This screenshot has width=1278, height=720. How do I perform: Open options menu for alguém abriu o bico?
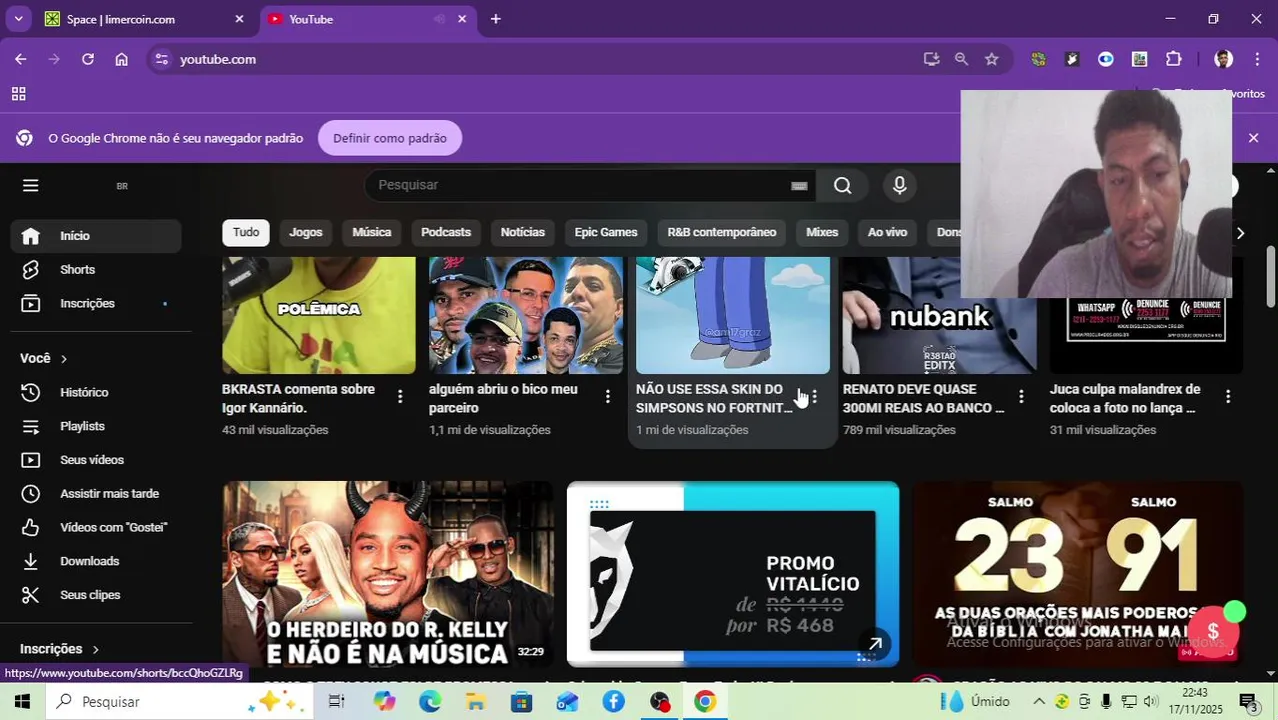(607, 397)
